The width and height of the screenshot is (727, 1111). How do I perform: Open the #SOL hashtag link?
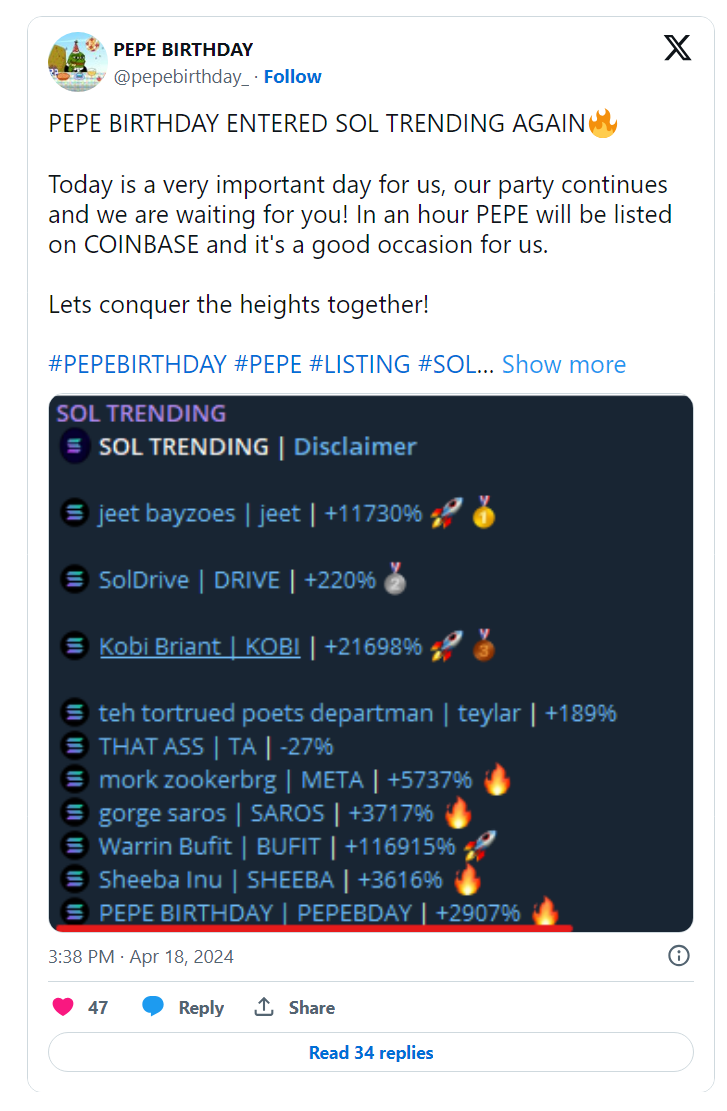point(451,364)
